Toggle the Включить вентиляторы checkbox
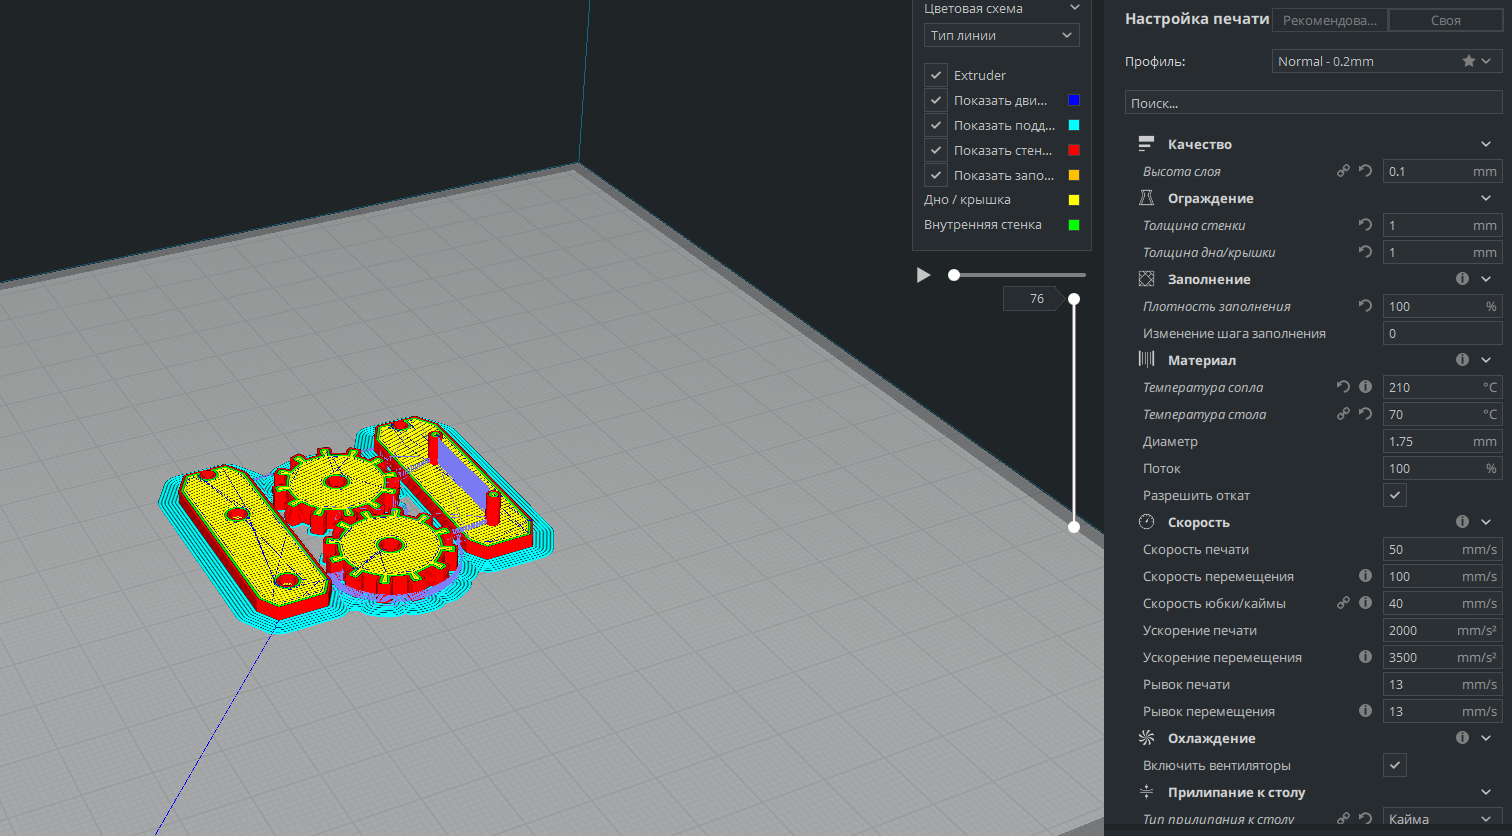This screenshot has height=836, width=1512. pyautogui.click(x=1395, y=765)
